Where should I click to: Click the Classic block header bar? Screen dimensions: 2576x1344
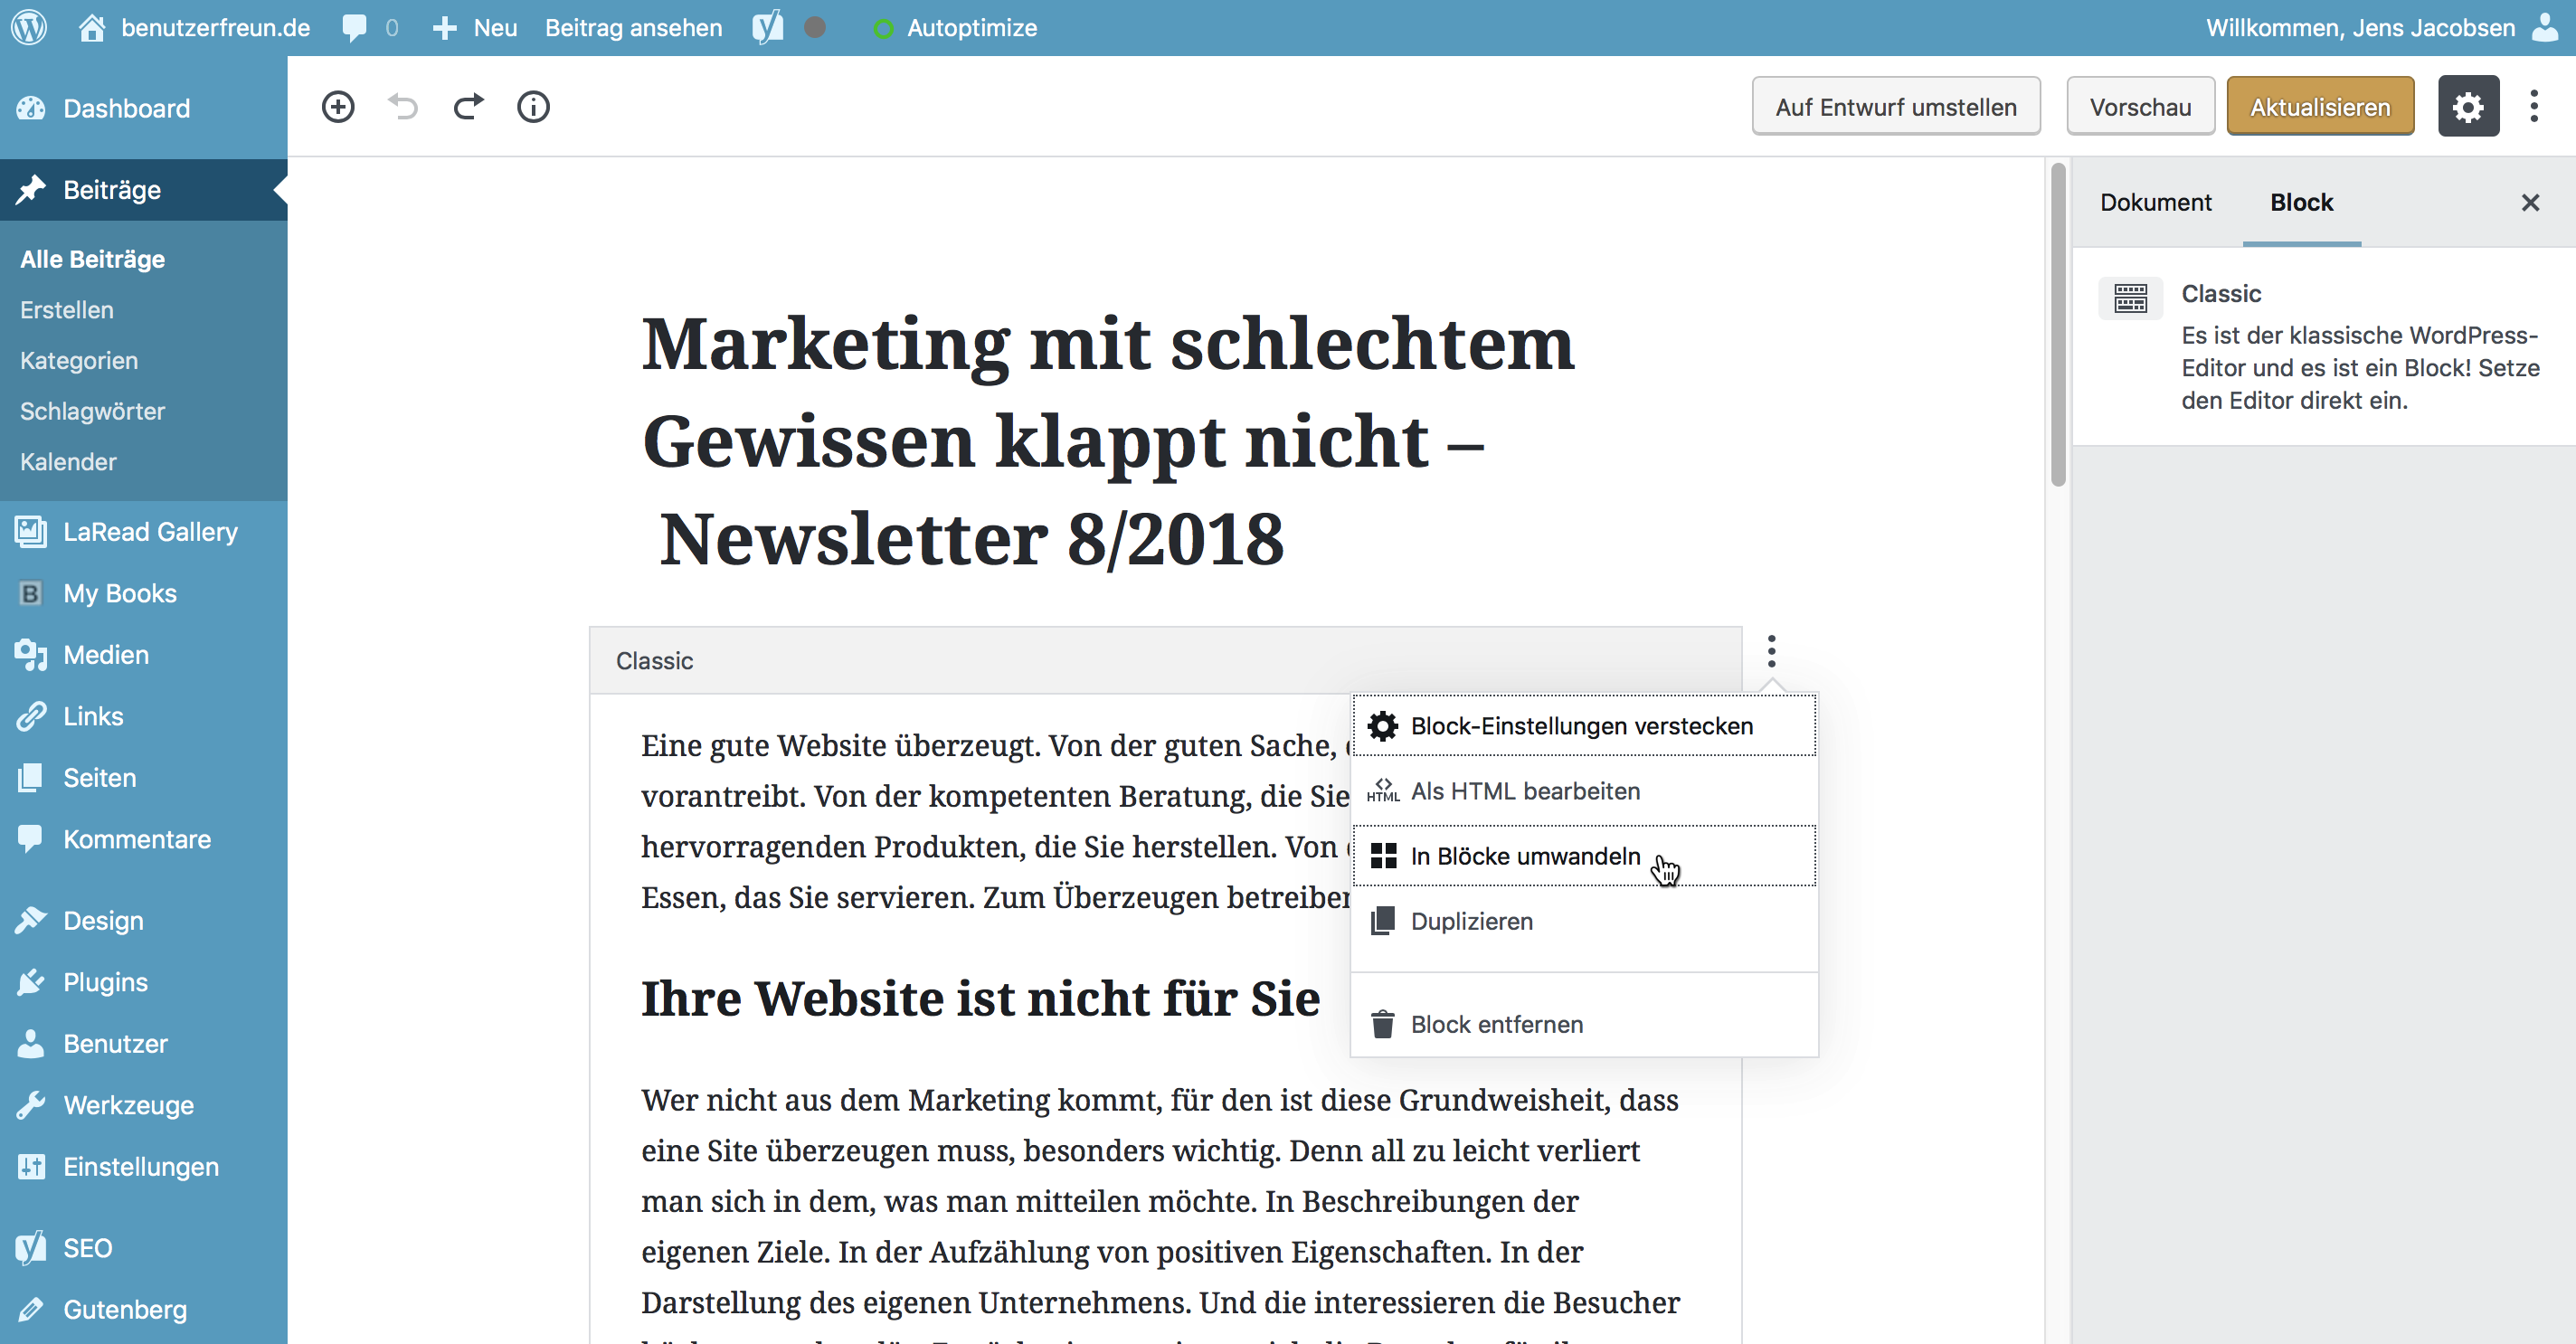[x=1165, y=660]
